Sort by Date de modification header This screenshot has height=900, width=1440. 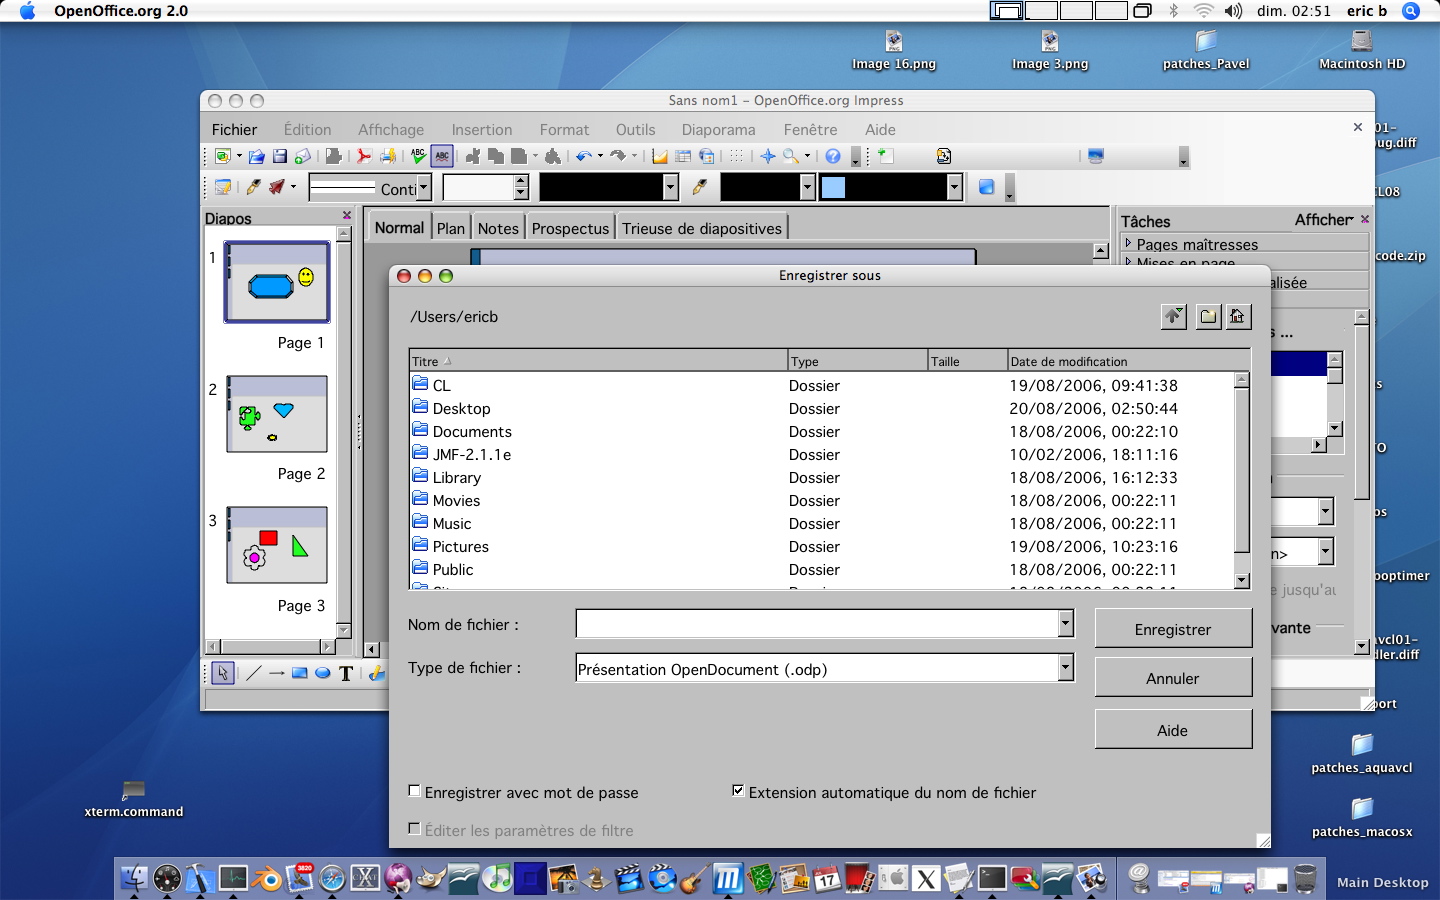pos(1128,361)
